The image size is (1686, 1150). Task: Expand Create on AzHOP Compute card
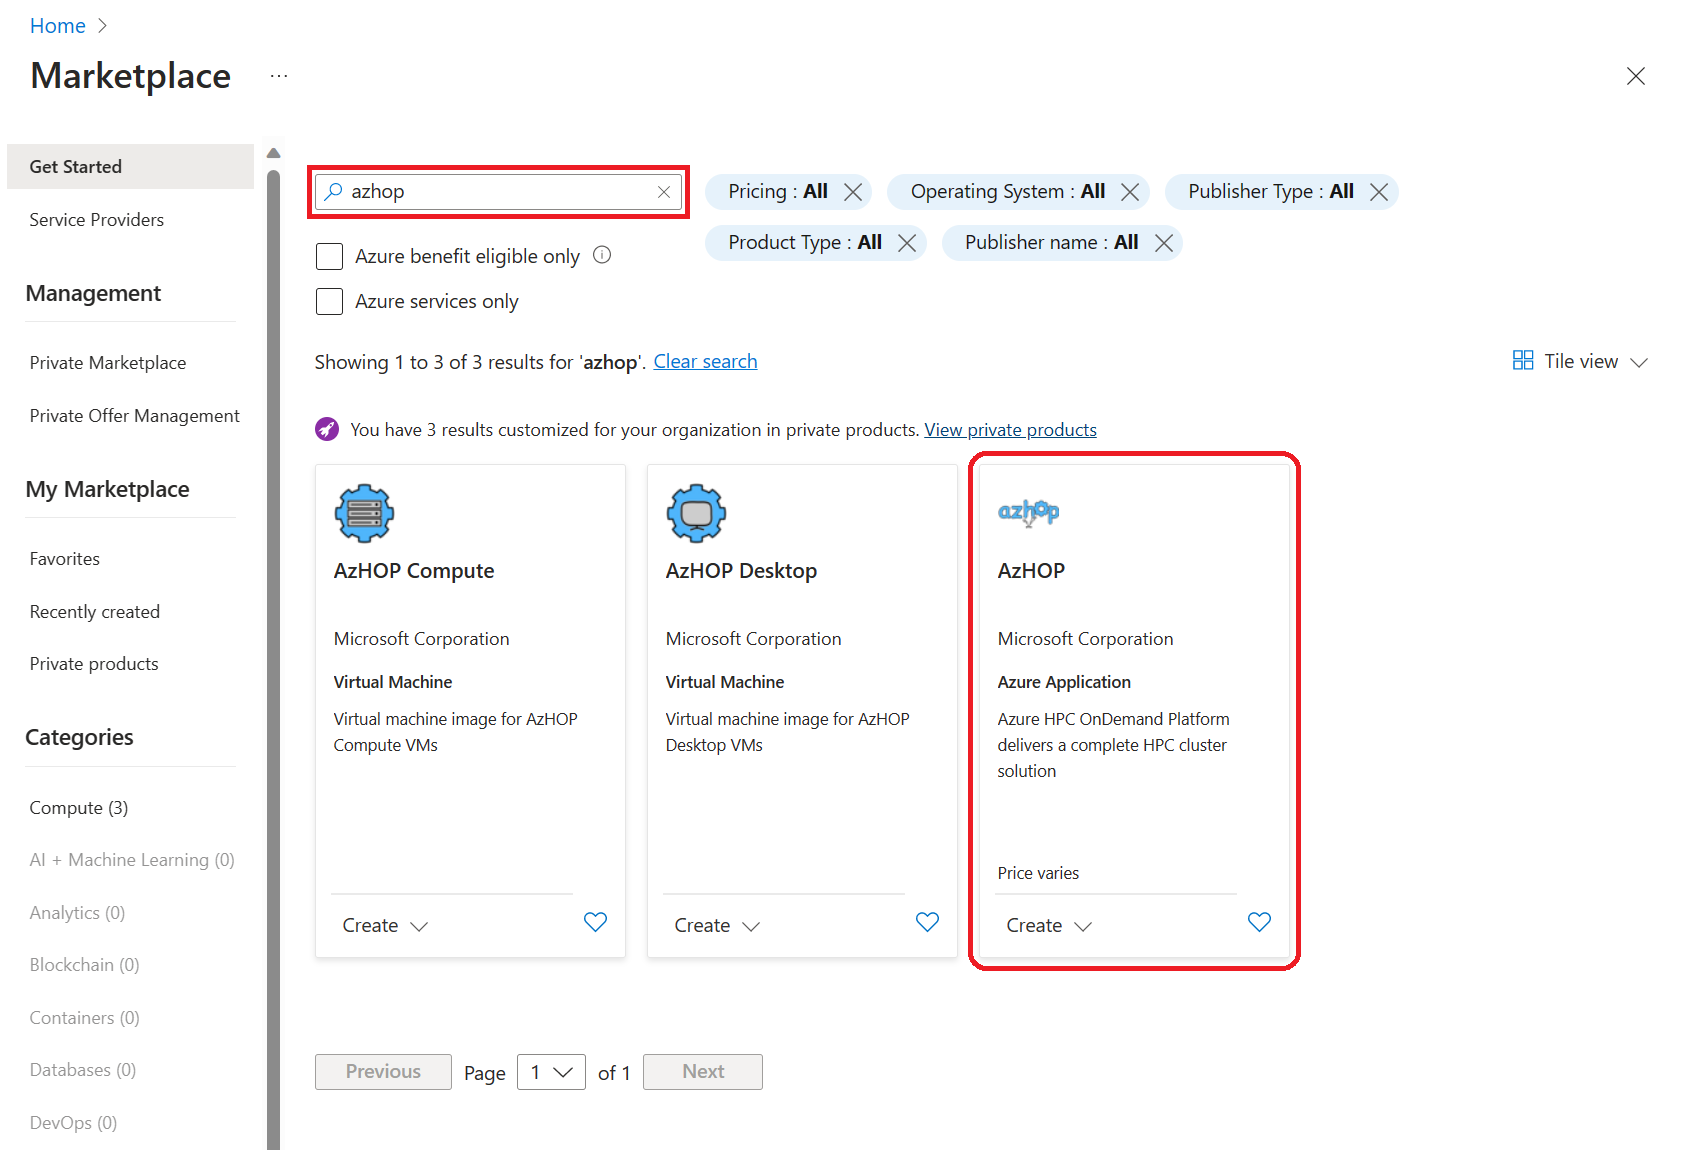[385, 926]
